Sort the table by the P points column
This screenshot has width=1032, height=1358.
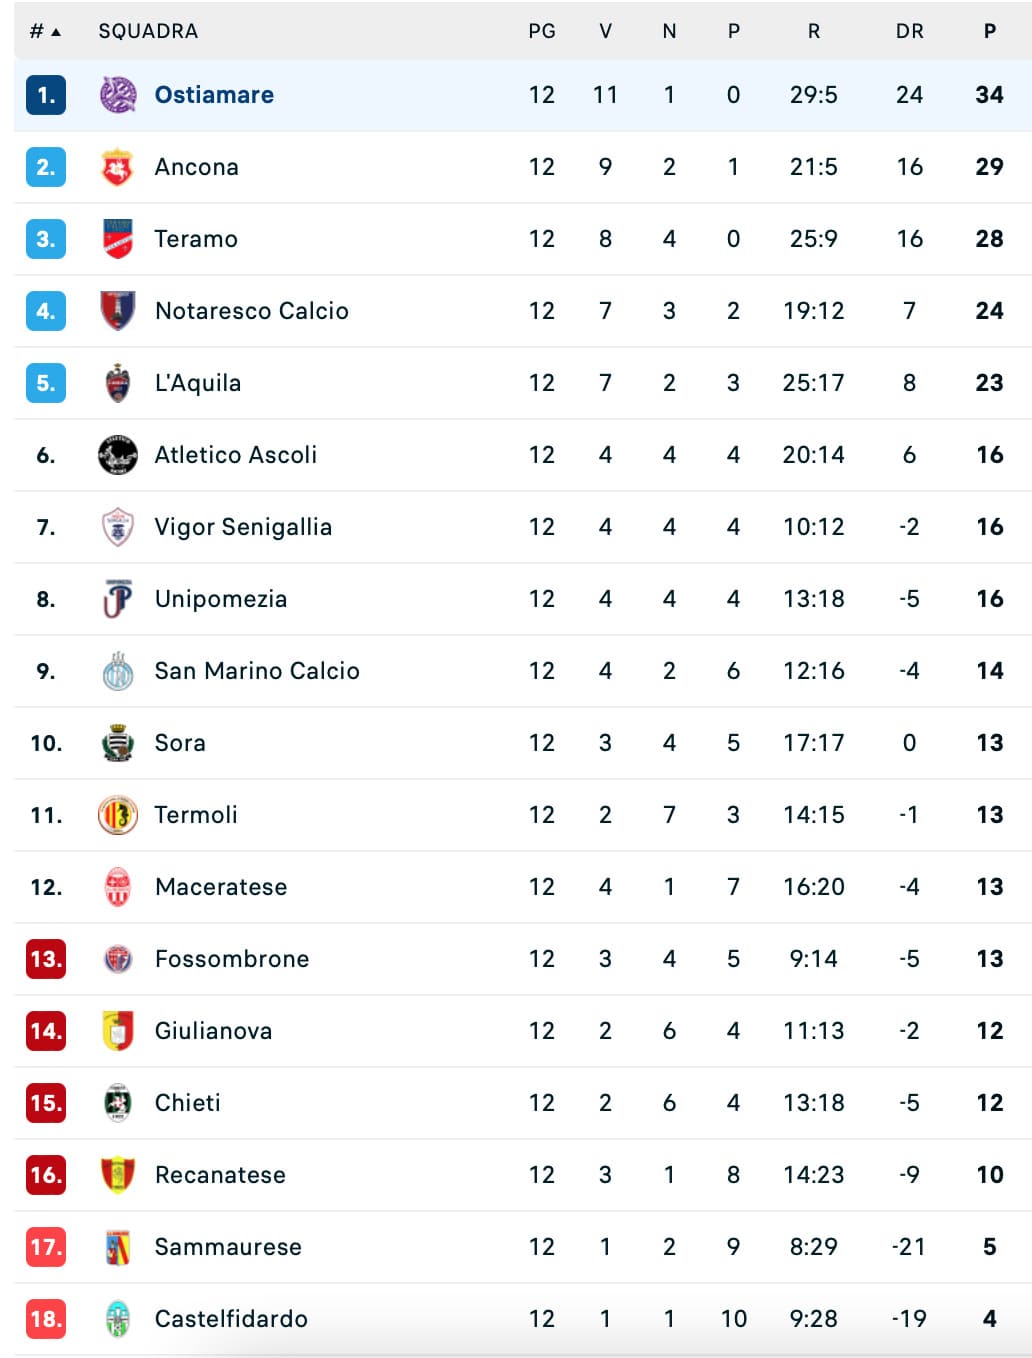click(x=989, y=31)
